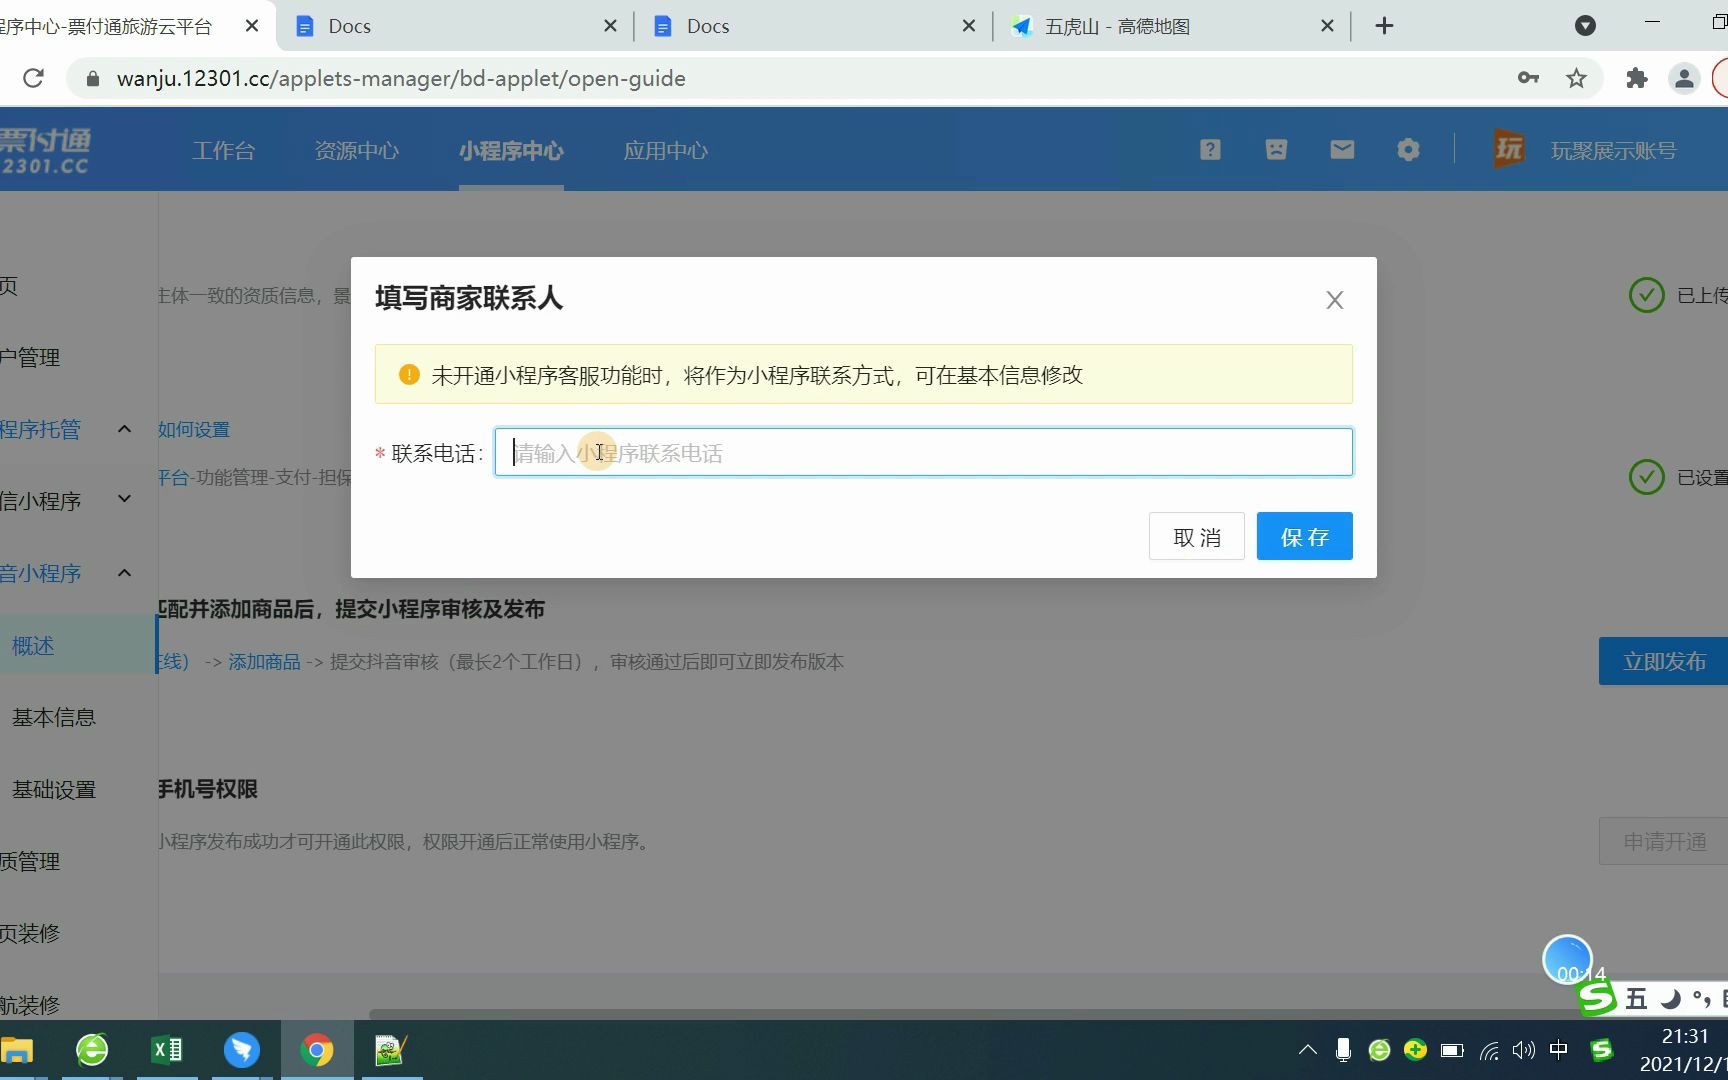Show hidden system tray icons
This screenshot has width=1728, height=1080.
[x=1307, y=1050]
